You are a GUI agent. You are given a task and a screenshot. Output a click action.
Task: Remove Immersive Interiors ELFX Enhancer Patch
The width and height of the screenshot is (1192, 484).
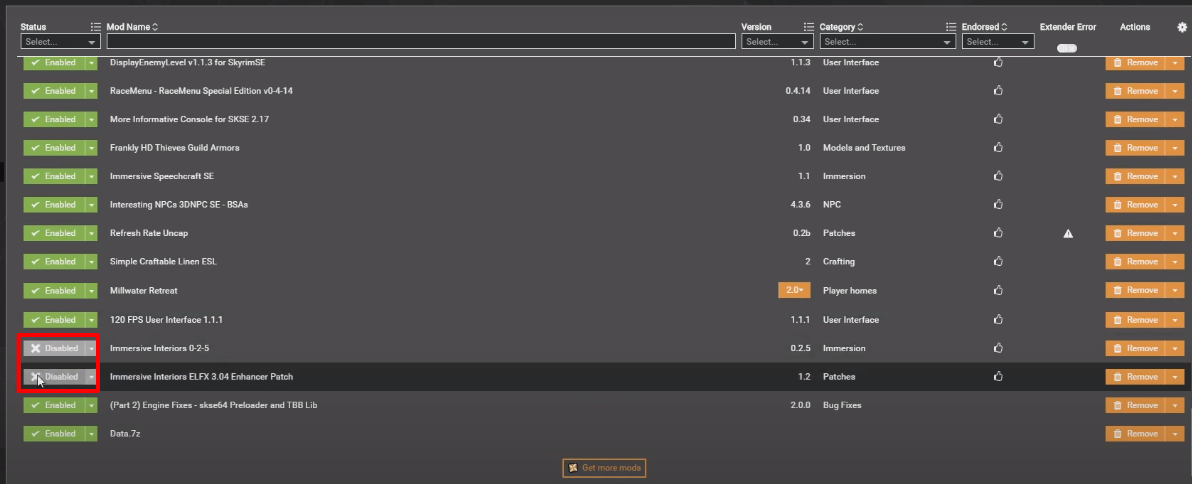1135,376
